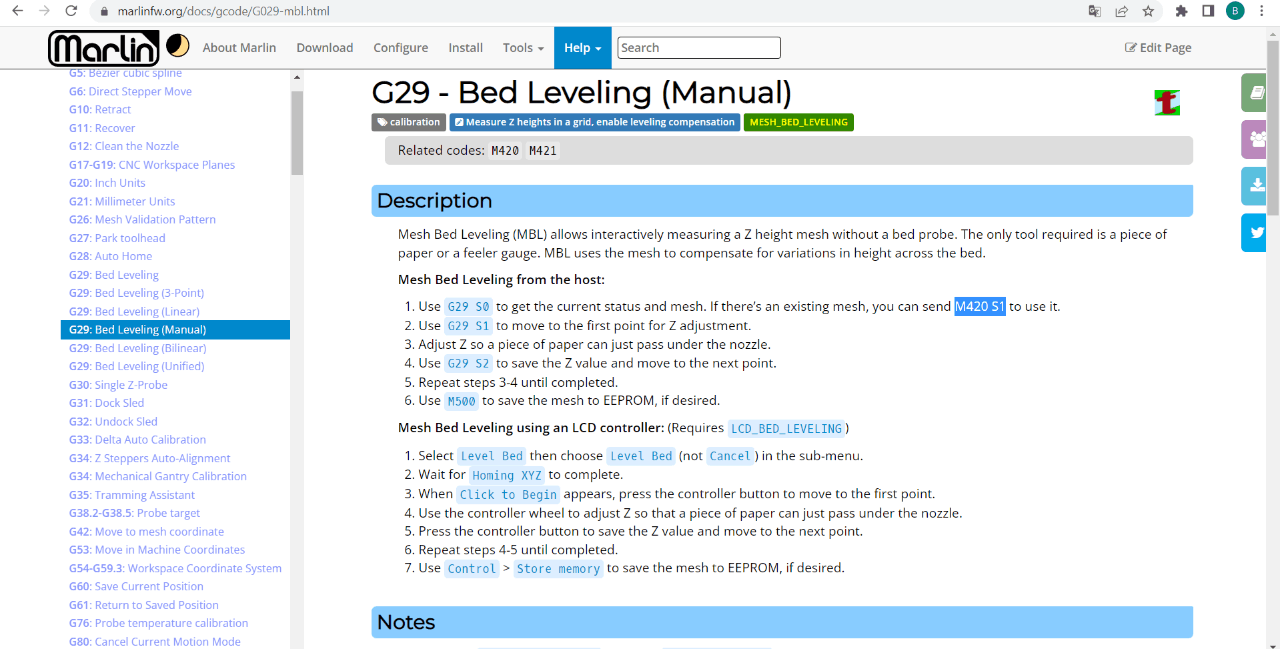
Task: Click the Marlin logo
Action: click(104, 47)
